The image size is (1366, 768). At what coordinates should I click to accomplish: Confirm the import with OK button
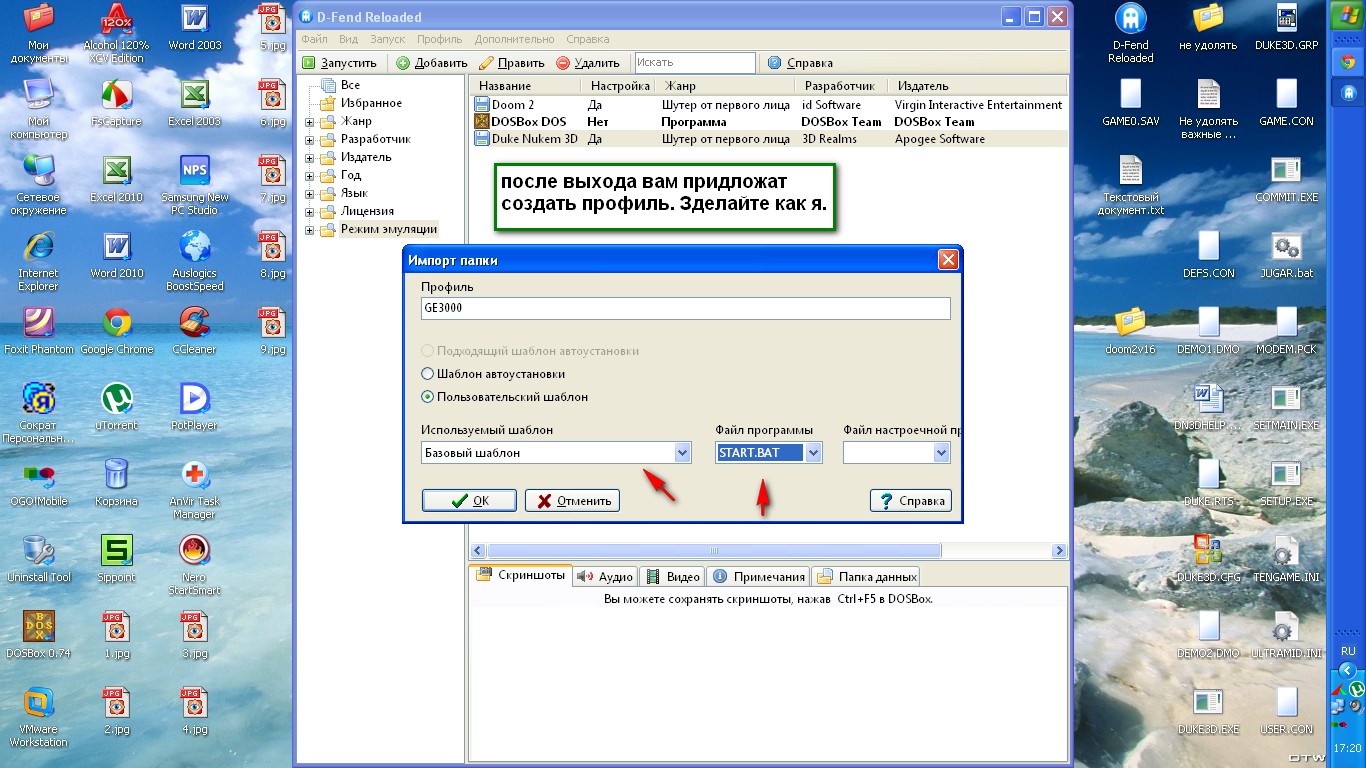coord(469,501)
